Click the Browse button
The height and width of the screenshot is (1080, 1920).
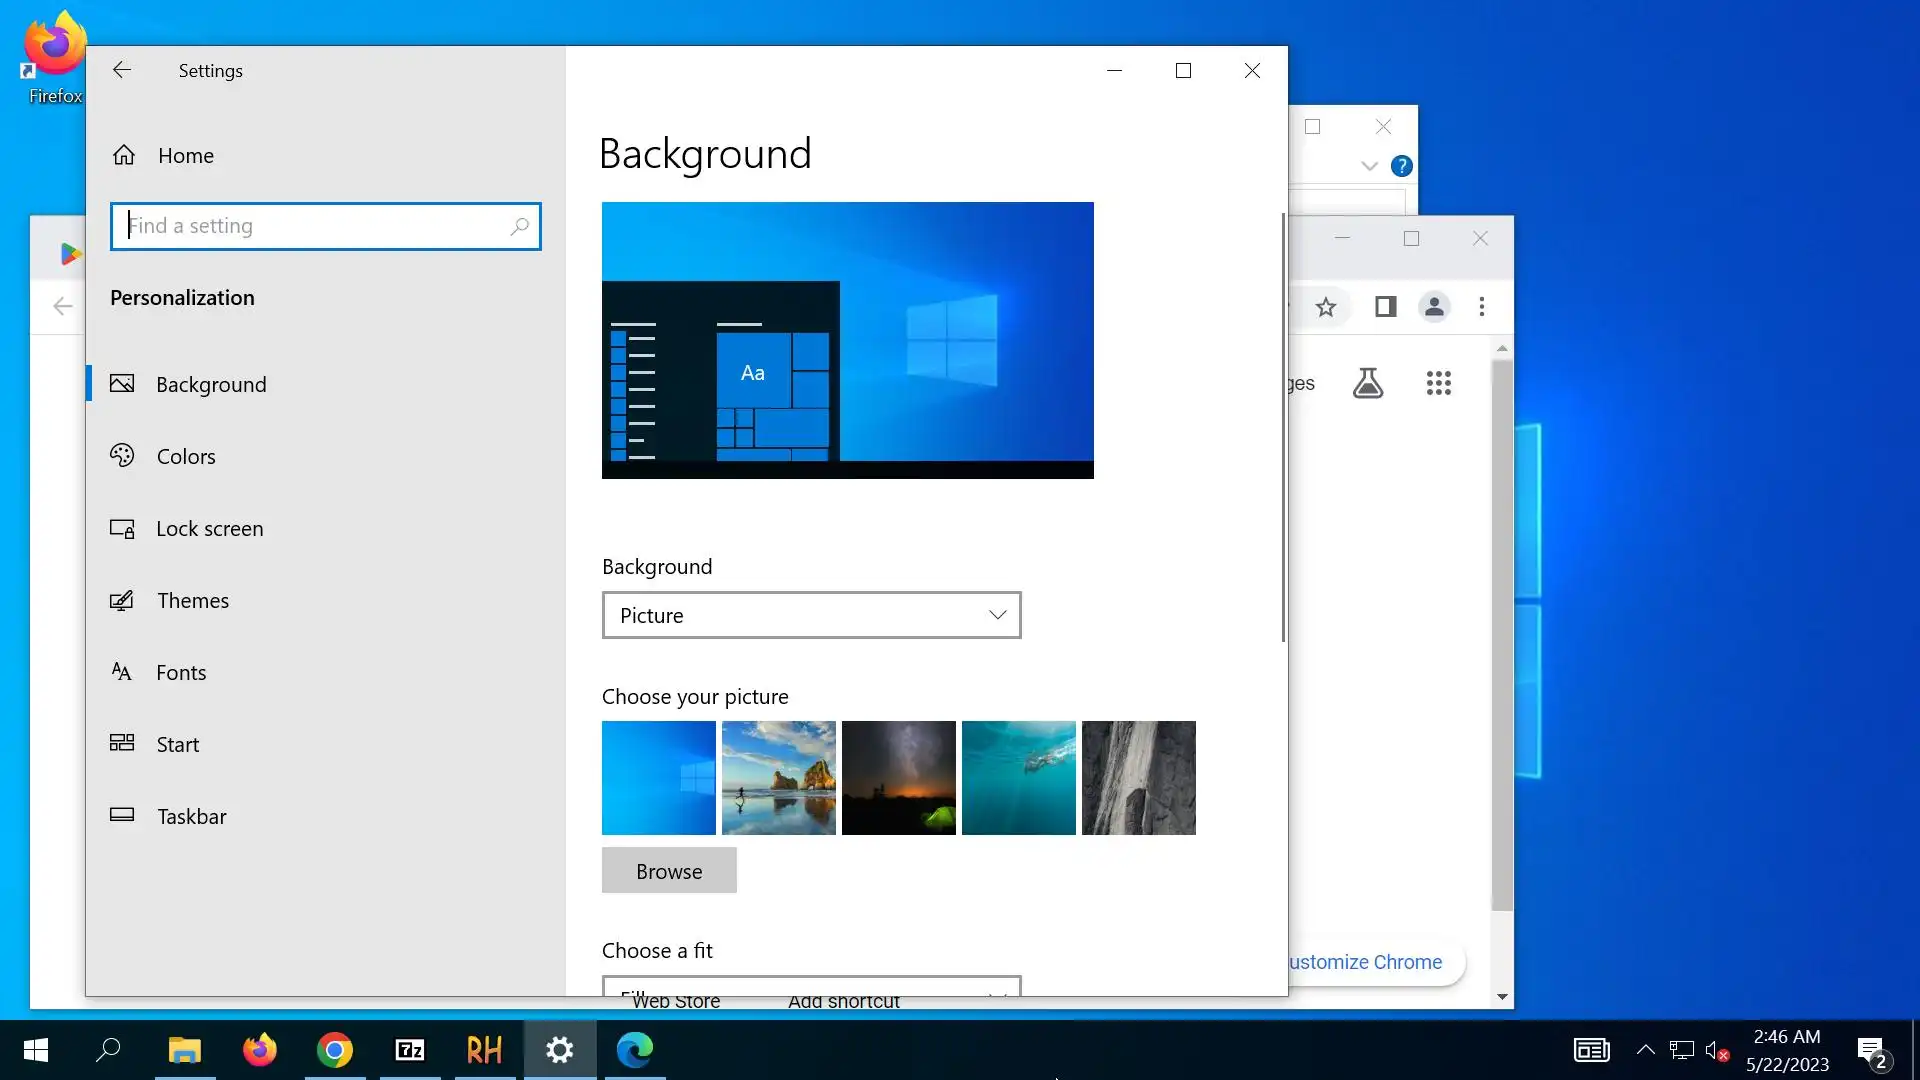[x=669, y=871]
